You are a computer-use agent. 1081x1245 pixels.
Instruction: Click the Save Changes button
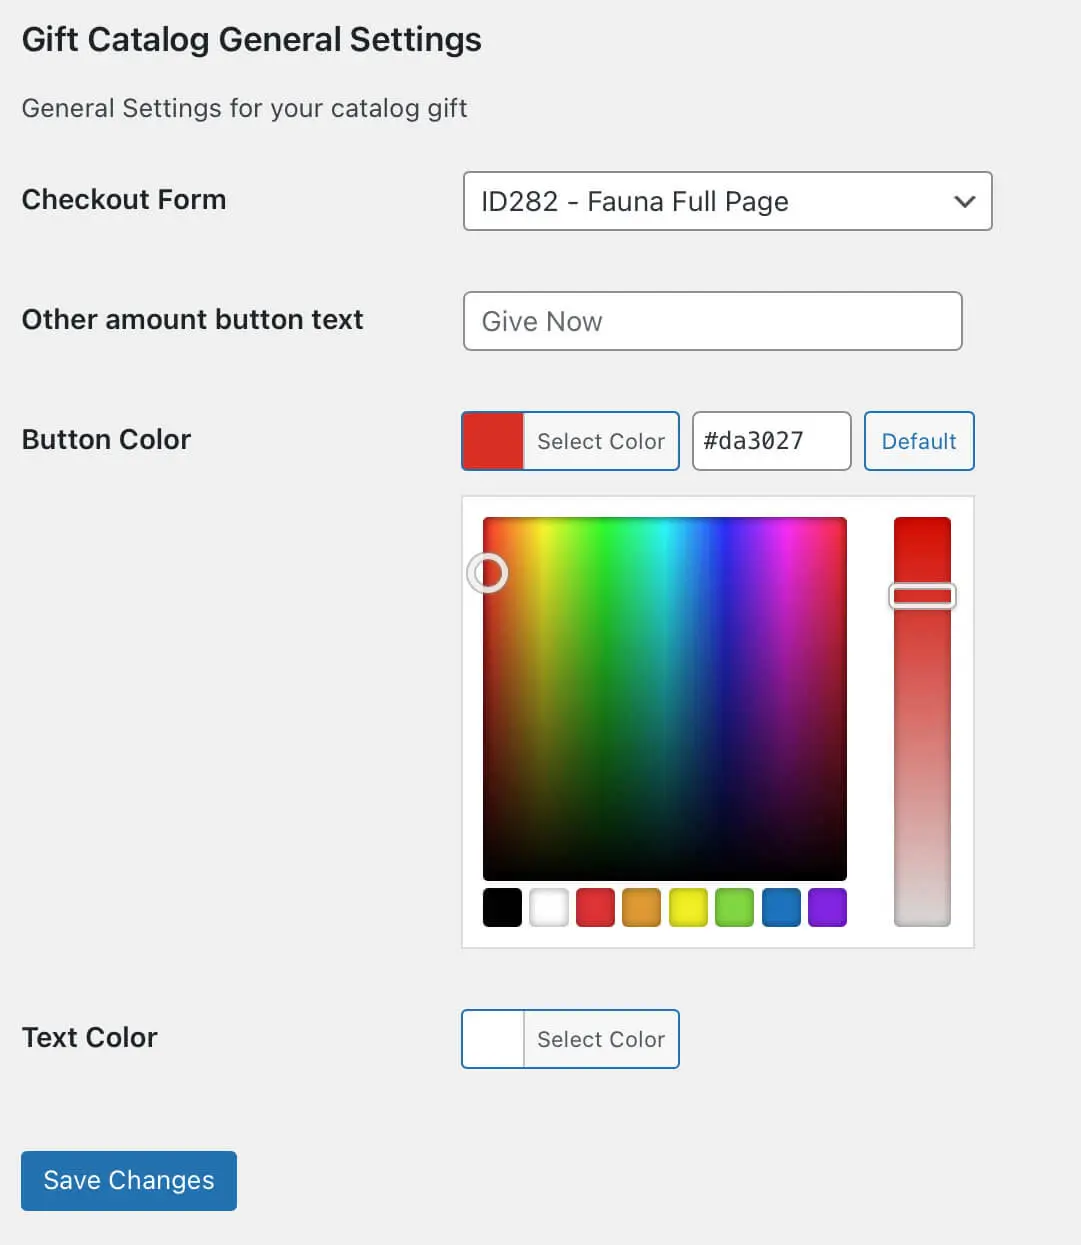(x=129, y=1181)
